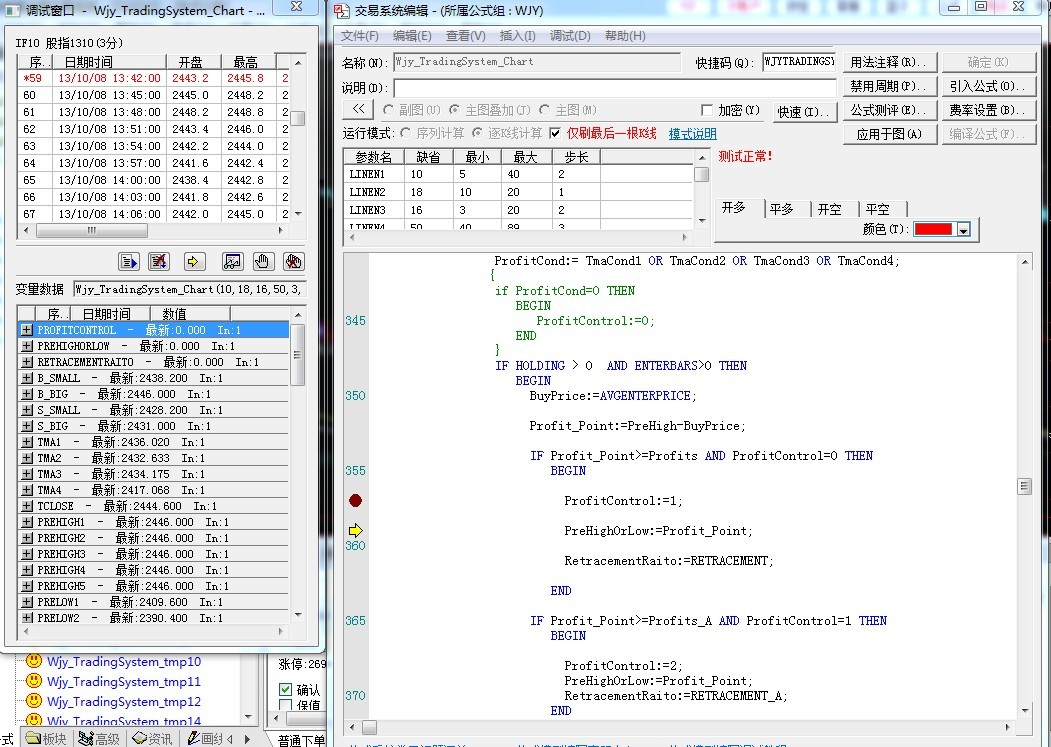Toggle the 加密 encryption checkbox

pyautogui.click(x=707, y=110)
